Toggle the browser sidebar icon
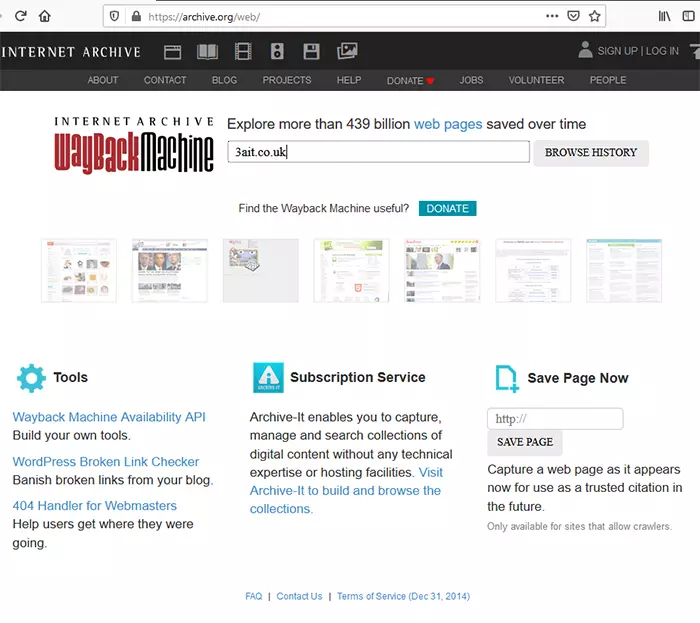 coord(689,17)
